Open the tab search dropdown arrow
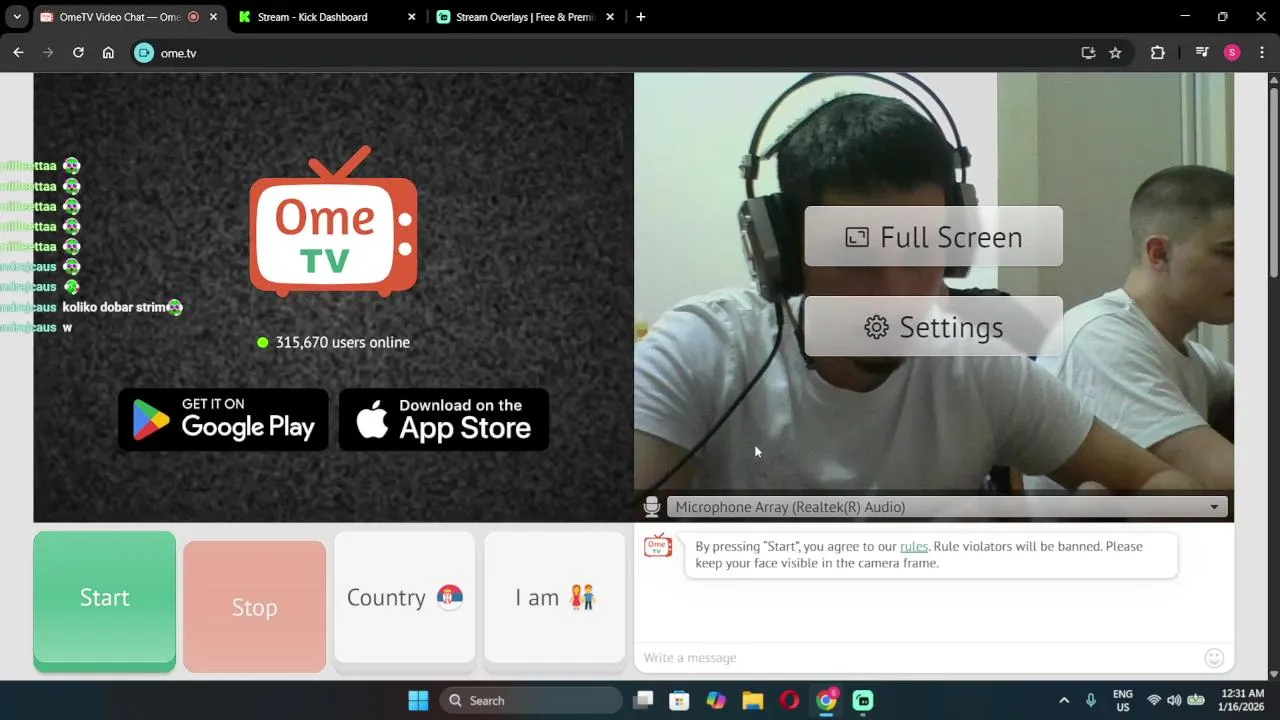 17,17
